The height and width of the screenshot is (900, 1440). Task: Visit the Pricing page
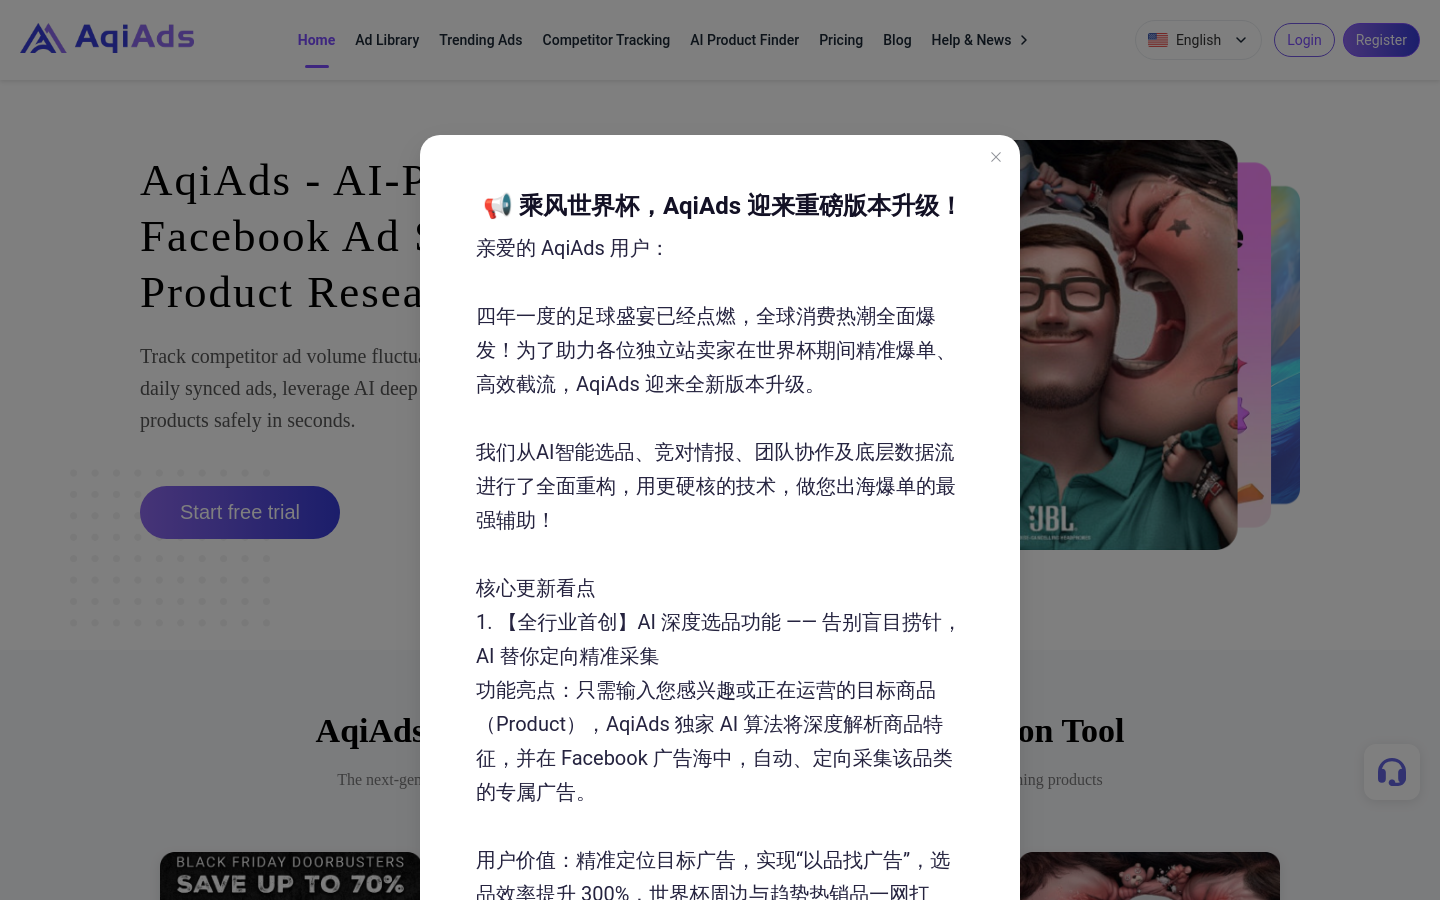click(841, 40)
